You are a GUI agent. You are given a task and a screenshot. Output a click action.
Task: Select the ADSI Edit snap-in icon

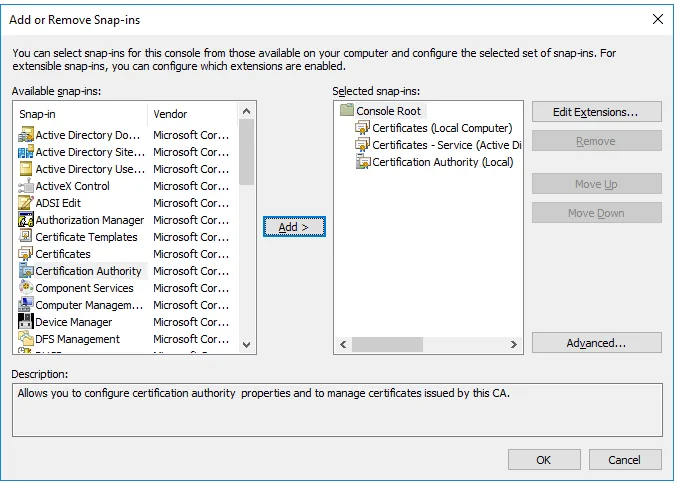26,203
